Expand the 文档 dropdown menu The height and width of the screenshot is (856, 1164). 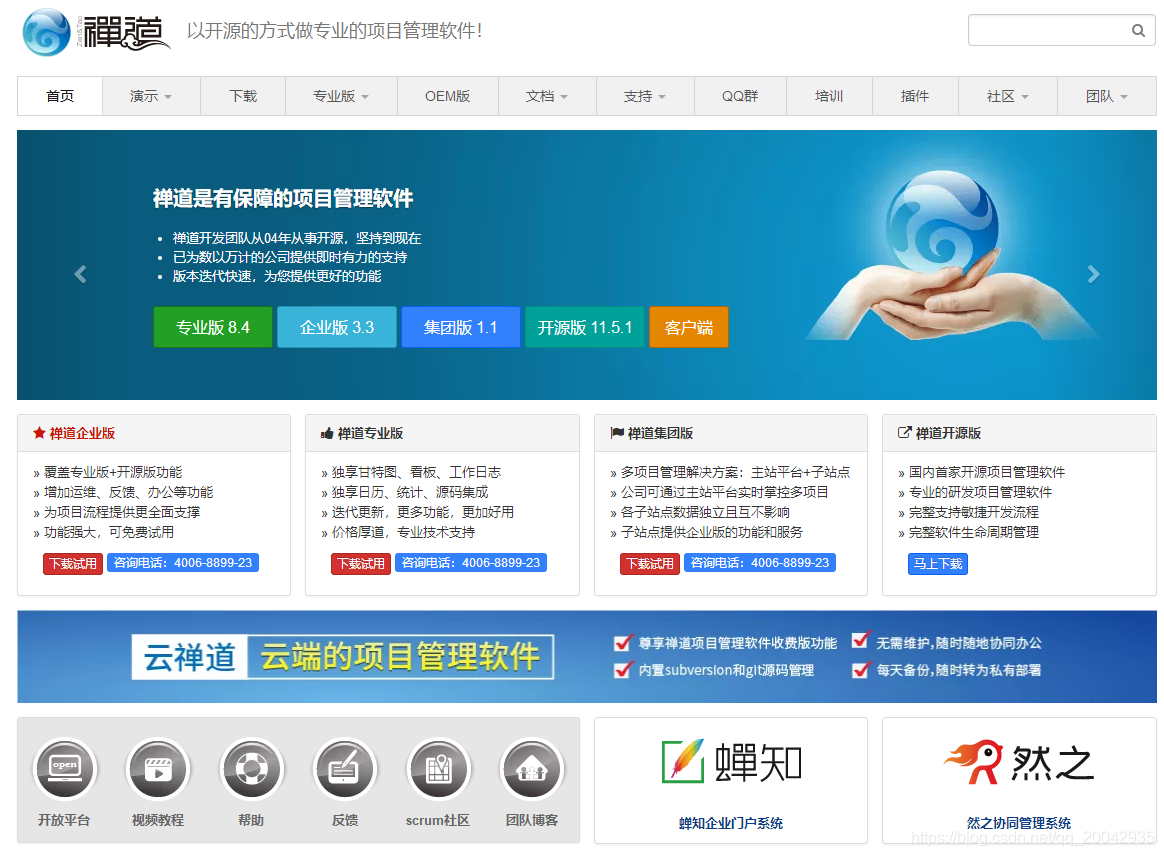[547, 96]
